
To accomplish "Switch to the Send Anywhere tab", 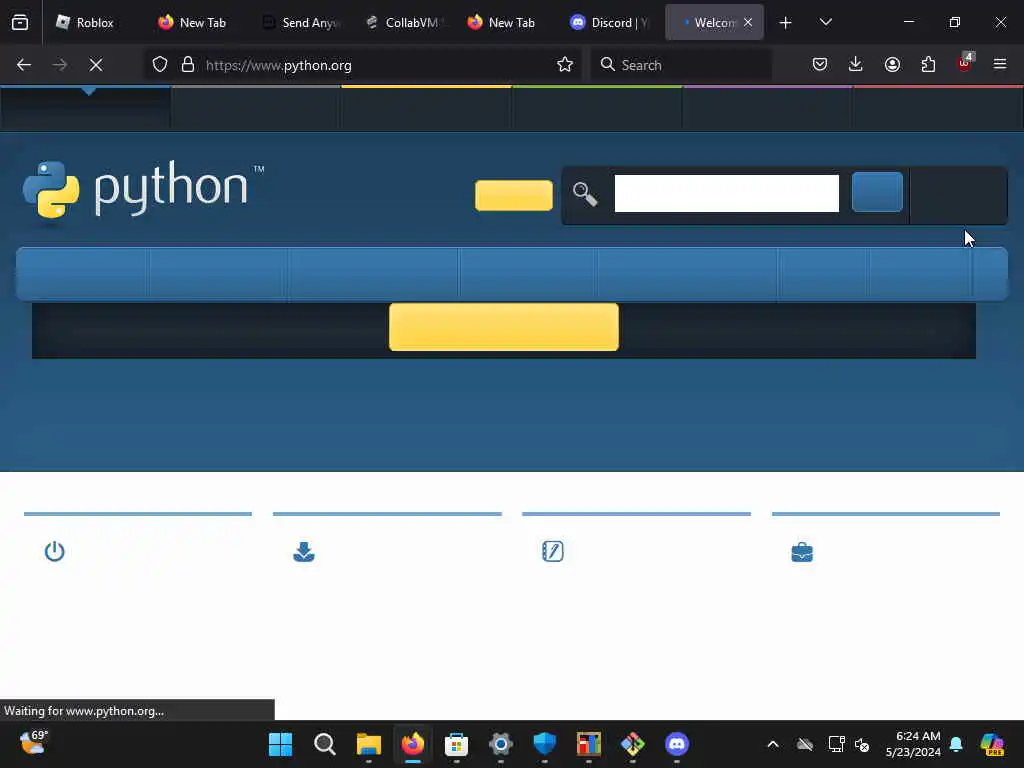I will coord(301,22).
